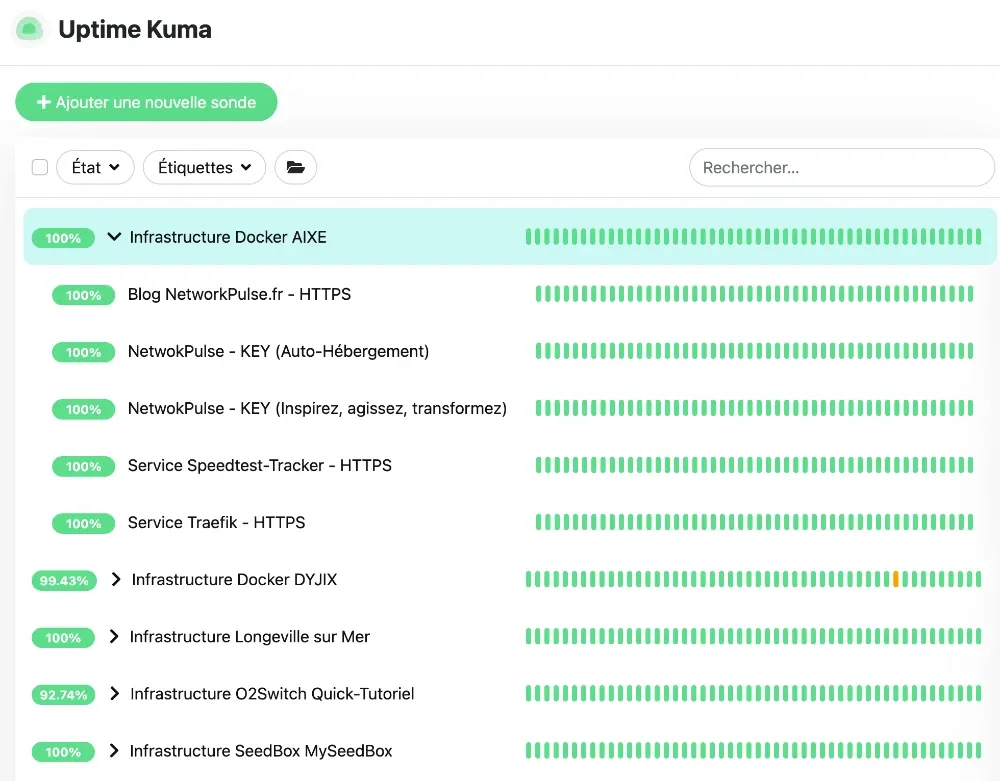Click Blog NetworkPulse.fr heartbeat status bar
The height and width of the screenshot is (781, 1000).
click(x=754, y=294)
